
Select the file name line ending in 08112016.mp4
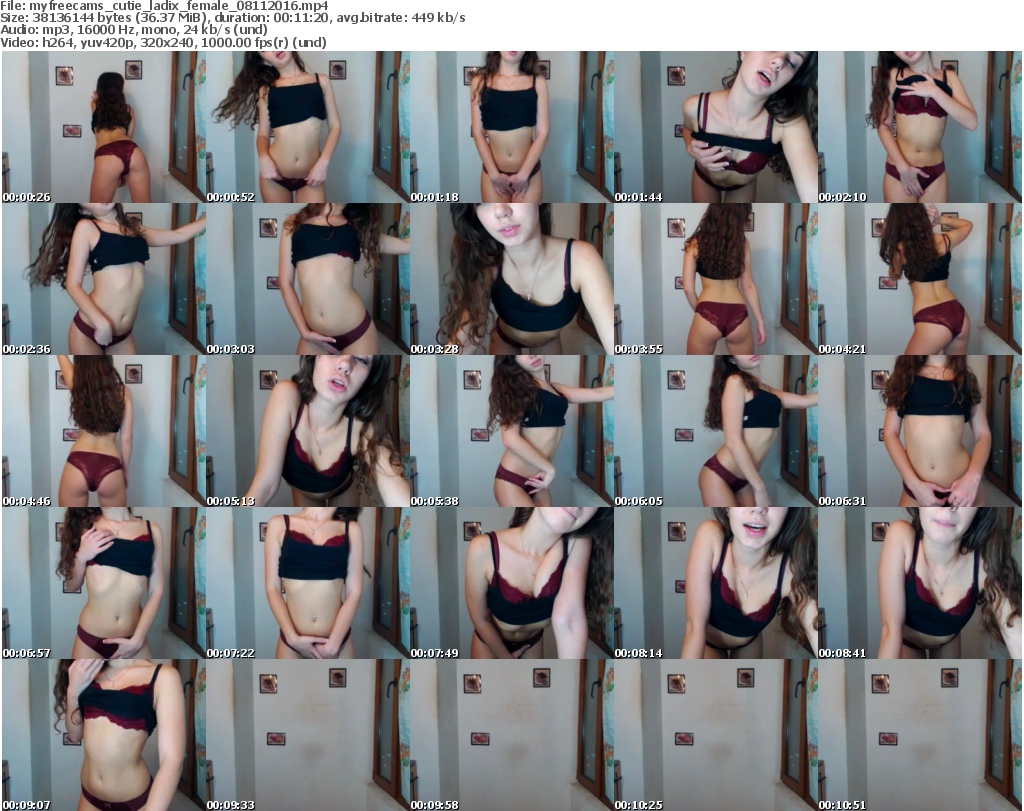(164, 6)
